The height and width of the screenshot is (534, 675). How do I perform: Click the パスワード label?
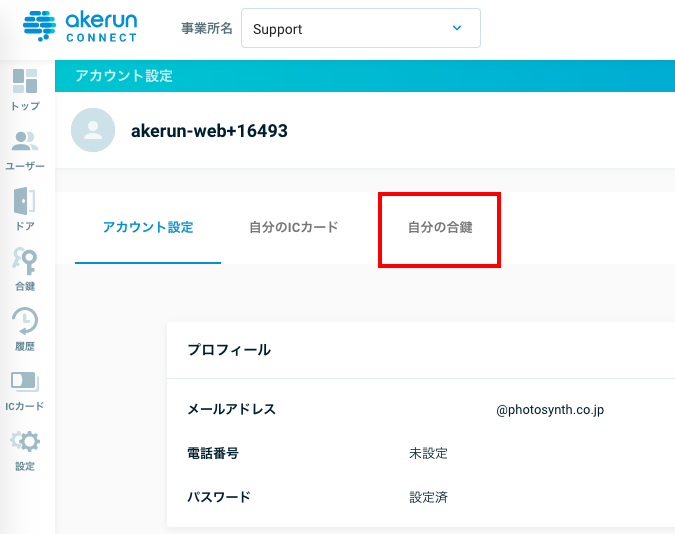coord(219,497)
